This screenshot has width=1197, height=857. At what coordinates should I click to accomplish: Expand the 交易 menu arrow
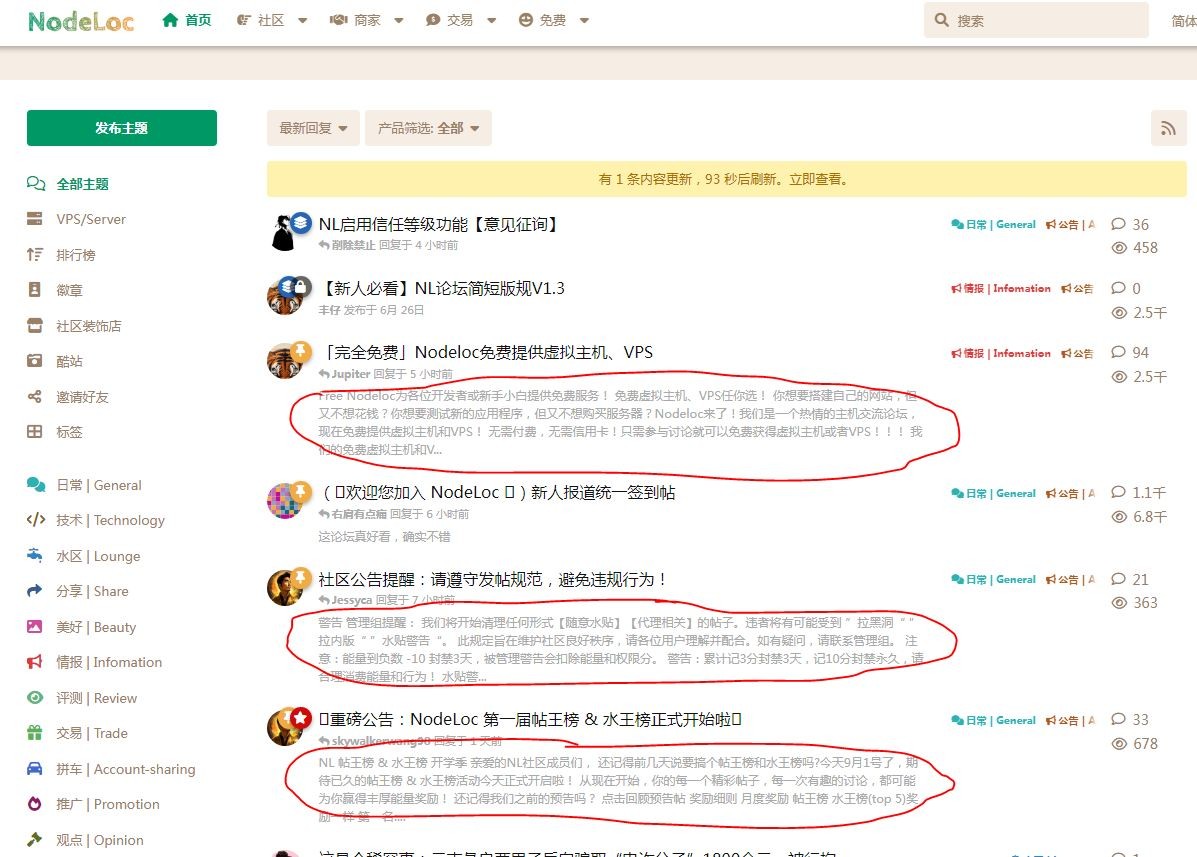coord(492,21)
